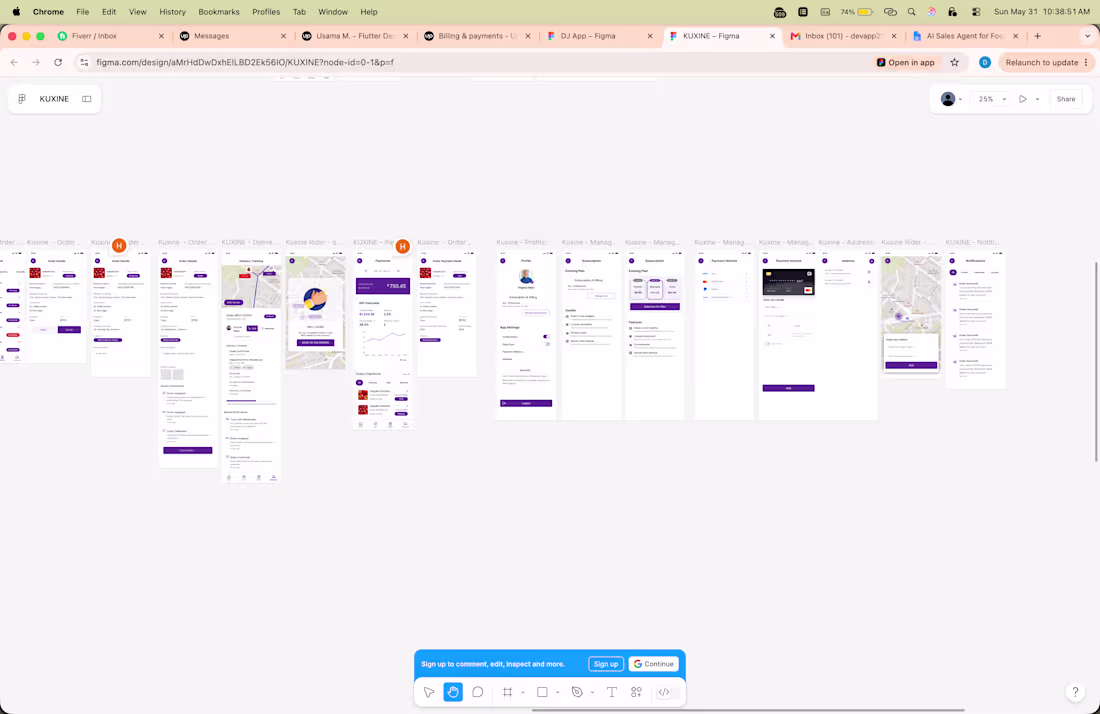Click the H avatar on Order frame
Screen dimensions: 1100x714
pyautogui.click(x=119, y=245)
